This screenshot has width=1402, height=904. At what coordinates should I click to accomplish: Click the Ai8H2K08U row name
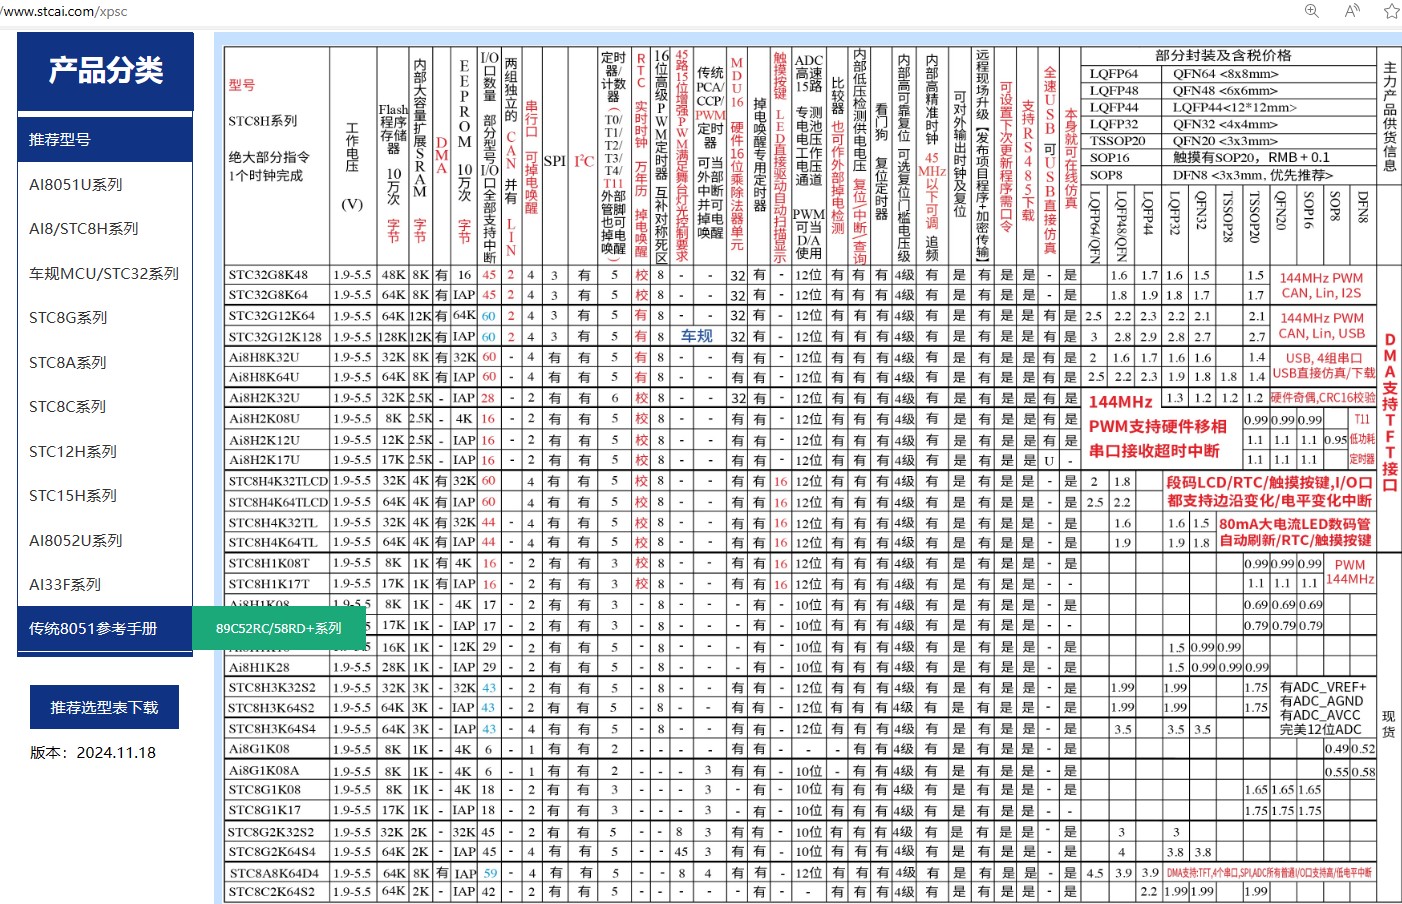(x=264, y=419)
